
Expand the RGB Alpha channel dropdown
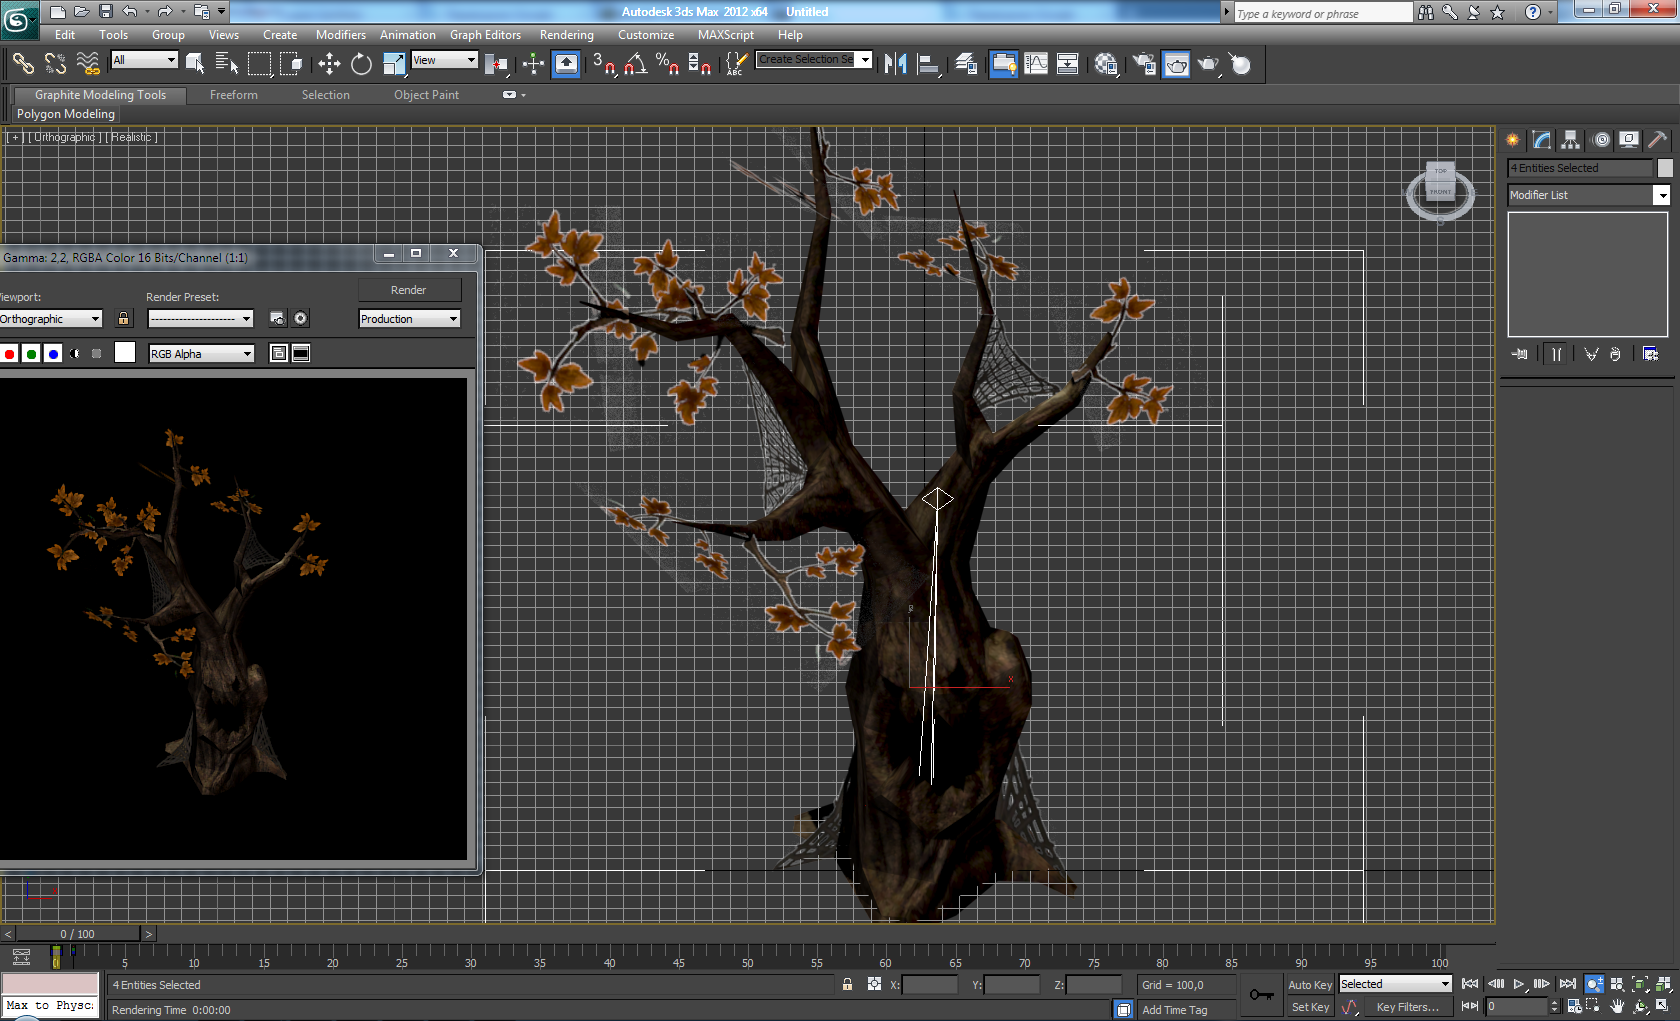coord(246,354)
